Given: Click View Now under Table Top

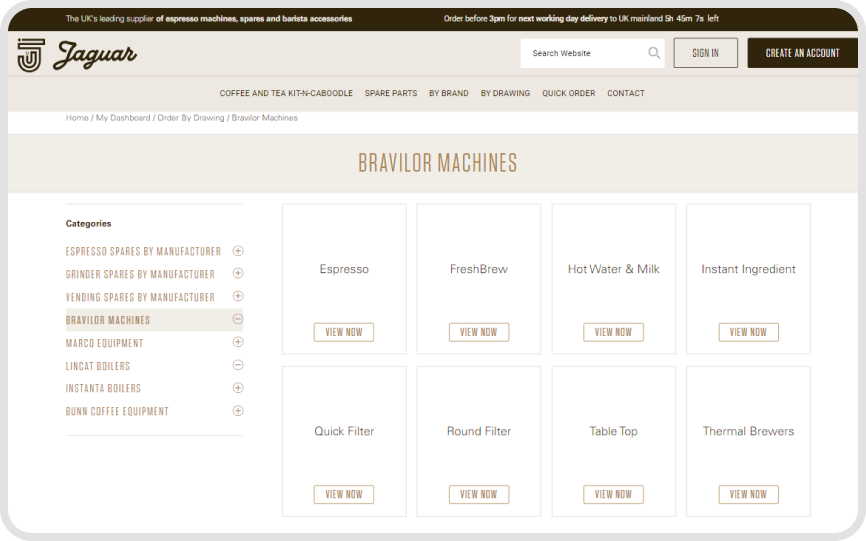Looking at the screenshot, I should click(613, 495).
